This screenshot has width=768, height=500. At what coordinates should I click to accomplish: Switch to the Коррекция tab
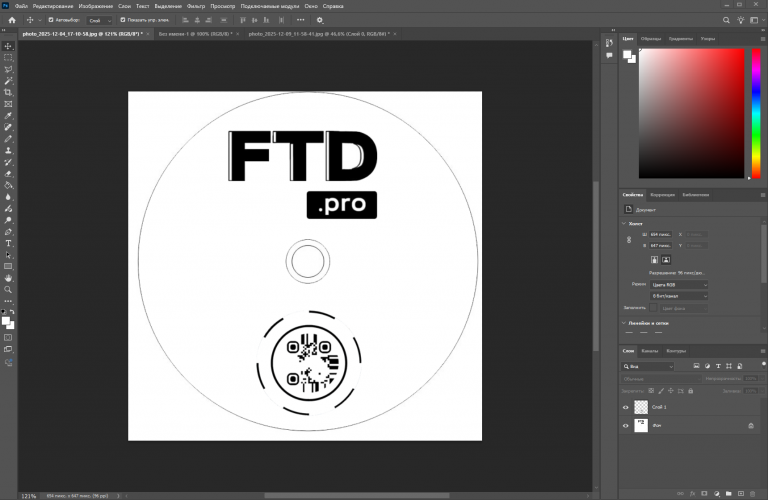[662, 195]
